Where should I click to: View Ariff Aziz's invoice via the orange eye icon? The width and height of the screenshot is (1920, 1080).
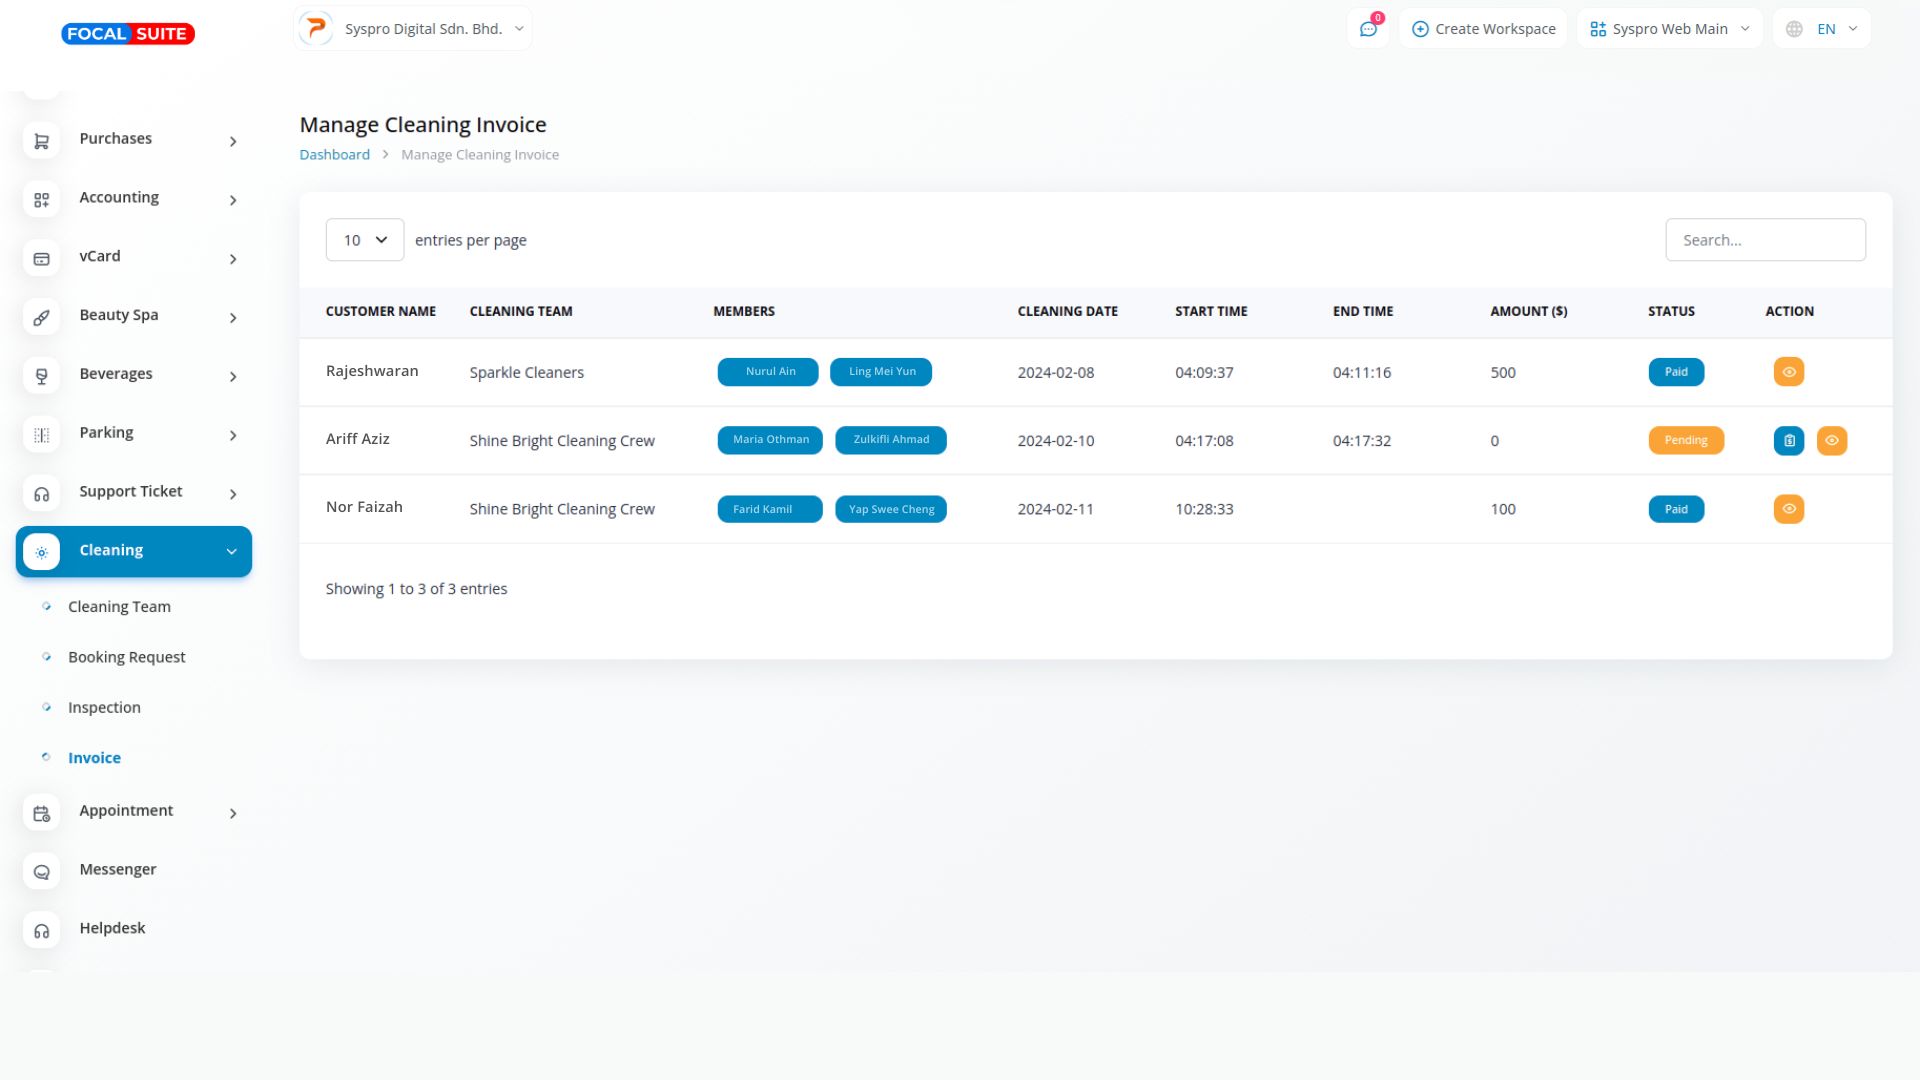coord(1831,441)
